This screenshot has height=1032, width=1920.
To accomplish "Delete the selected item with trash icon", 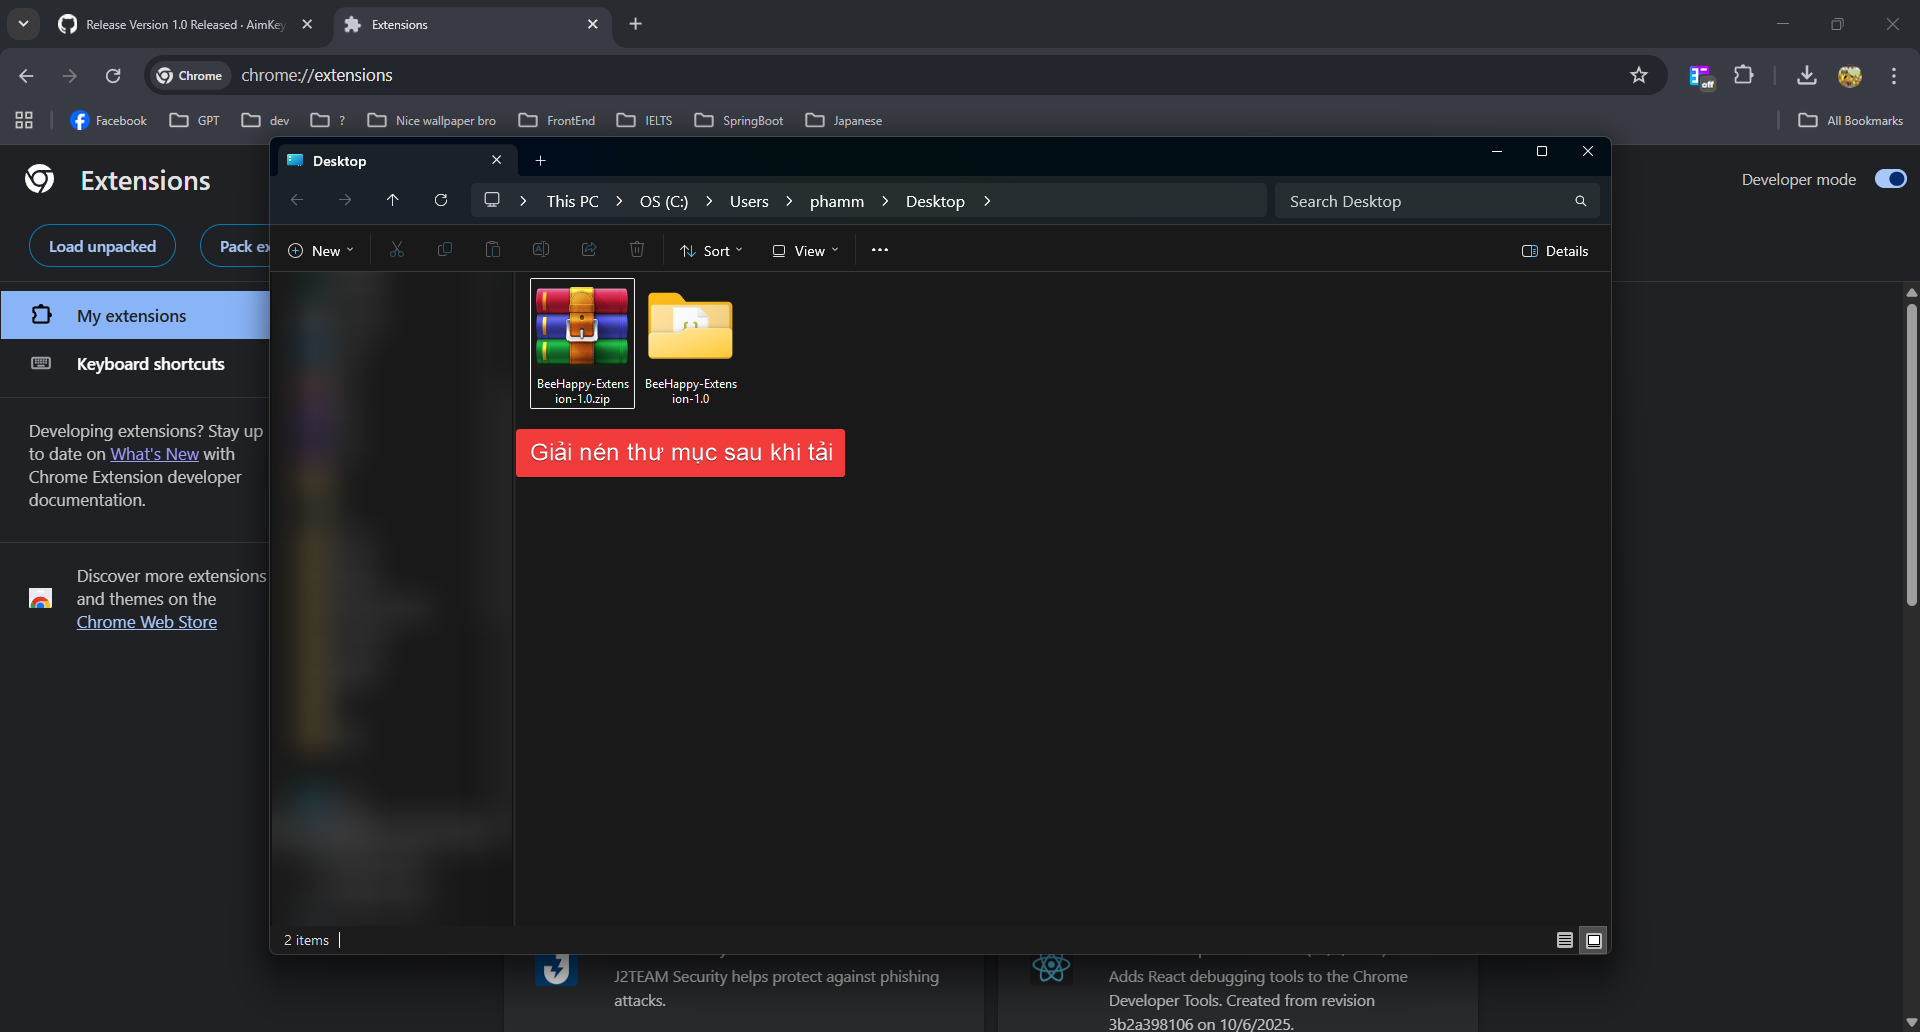I will click(637, 250).
